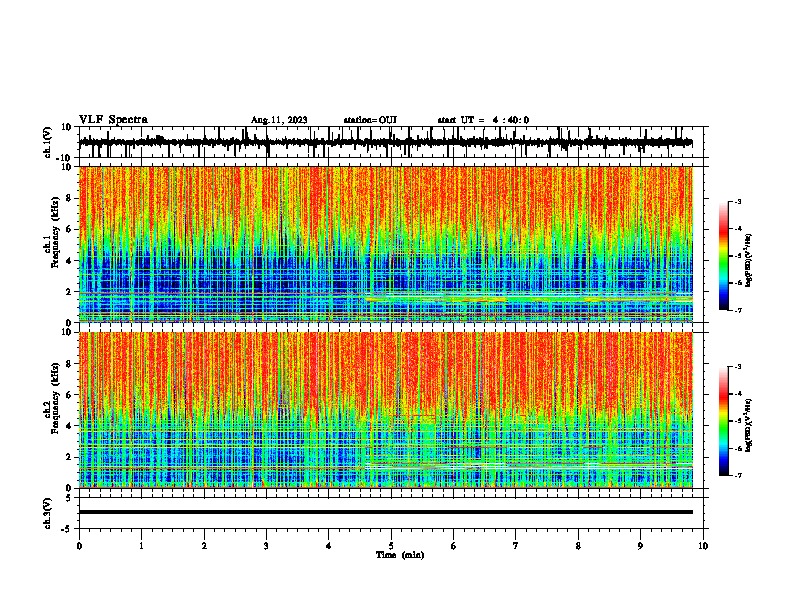Click the "-3" label on ch.1 color scale
This screenshot has width=792, height=612.
pos(738,201)
